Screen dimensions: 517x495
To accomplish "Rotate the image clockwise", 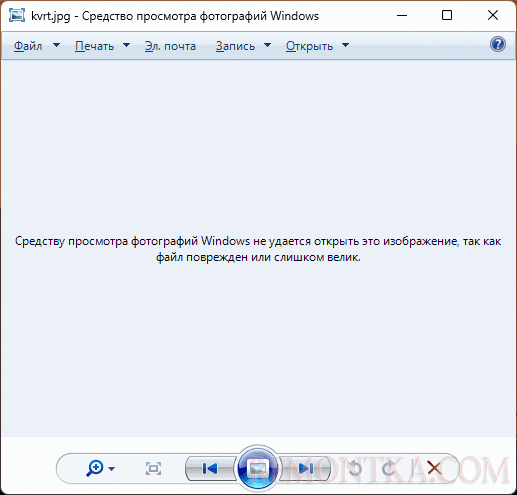I will 388,468.
